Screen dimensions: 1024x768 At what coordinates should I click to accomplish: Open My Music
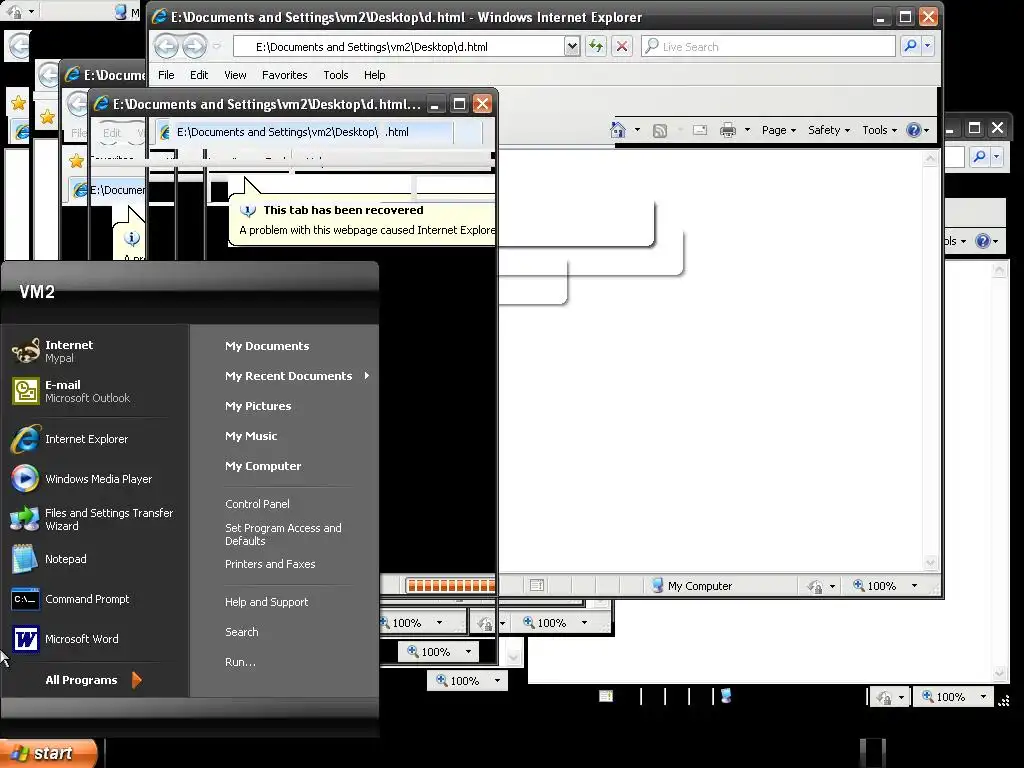click(251, 436)
